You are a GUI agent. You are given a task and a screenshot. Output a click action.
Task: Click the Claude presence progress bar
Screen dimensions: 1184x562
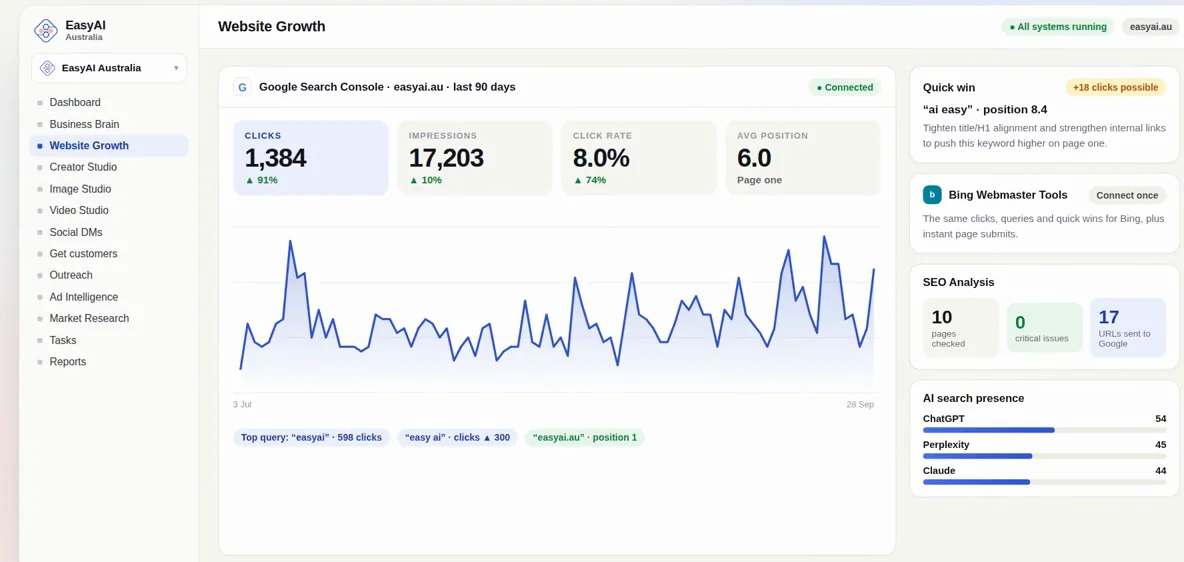[1044, 481]
